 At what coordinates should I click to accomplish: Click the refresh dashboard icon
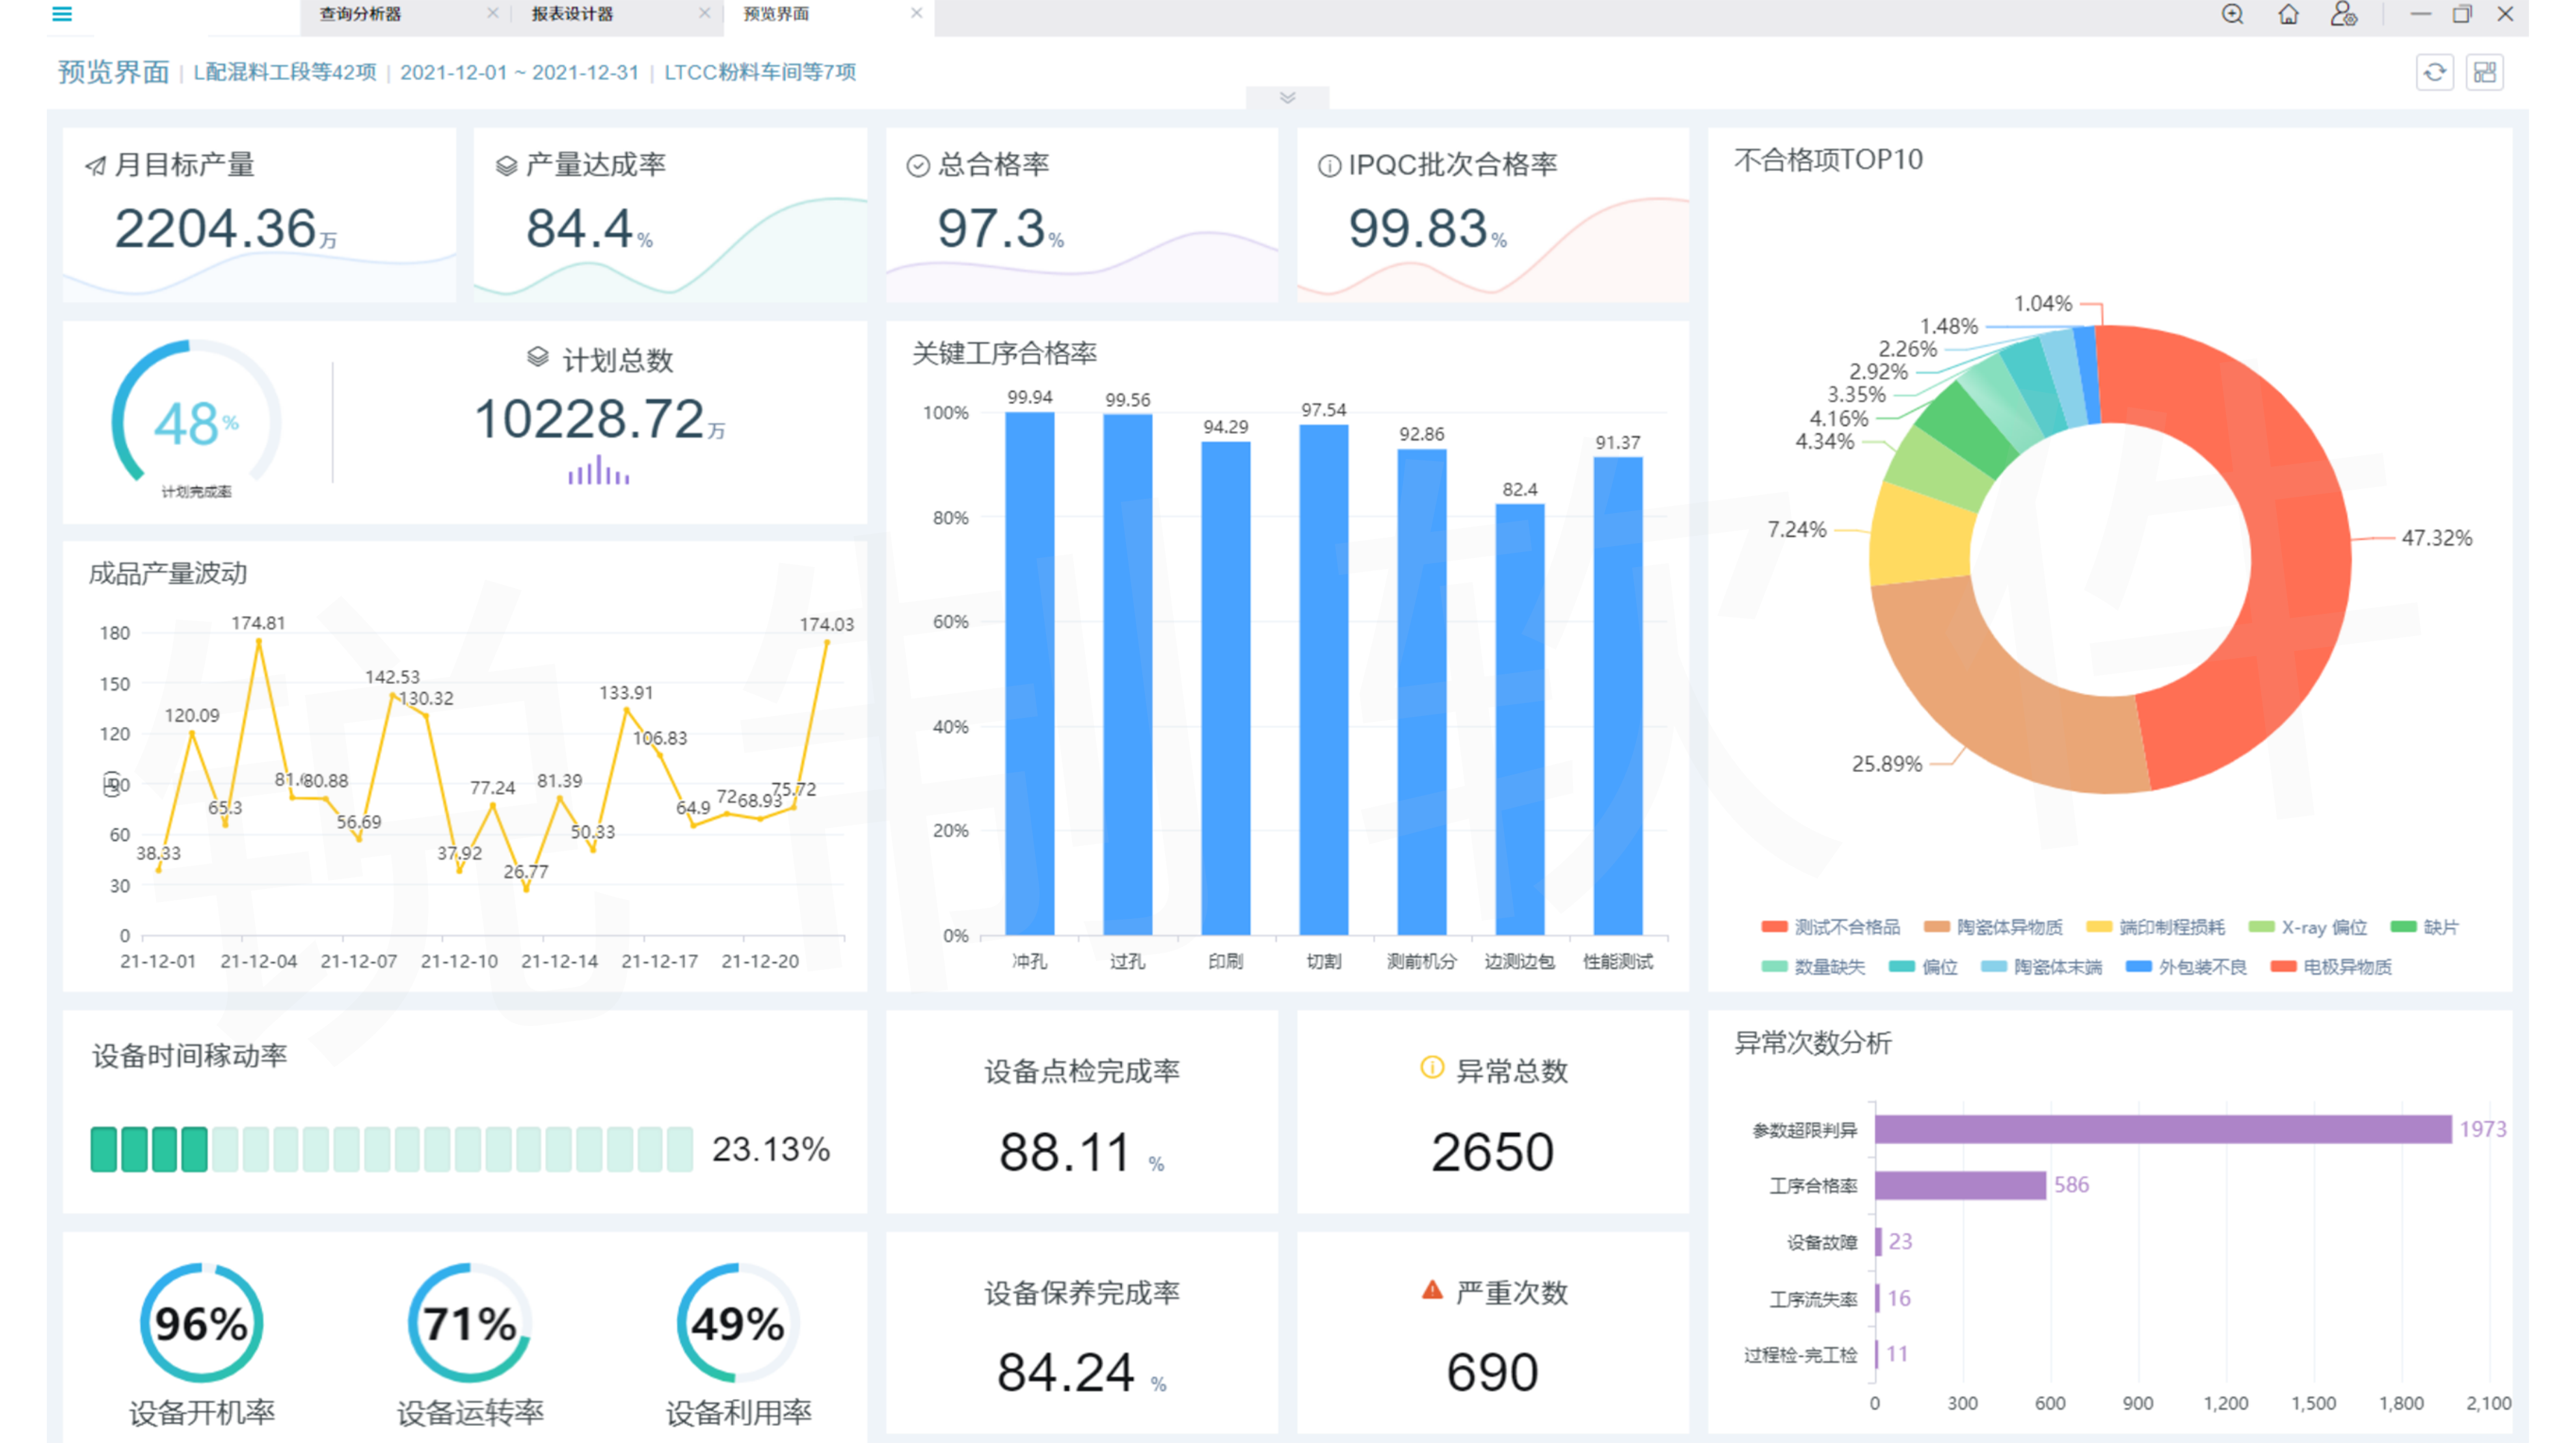(x=2434, y=72)
